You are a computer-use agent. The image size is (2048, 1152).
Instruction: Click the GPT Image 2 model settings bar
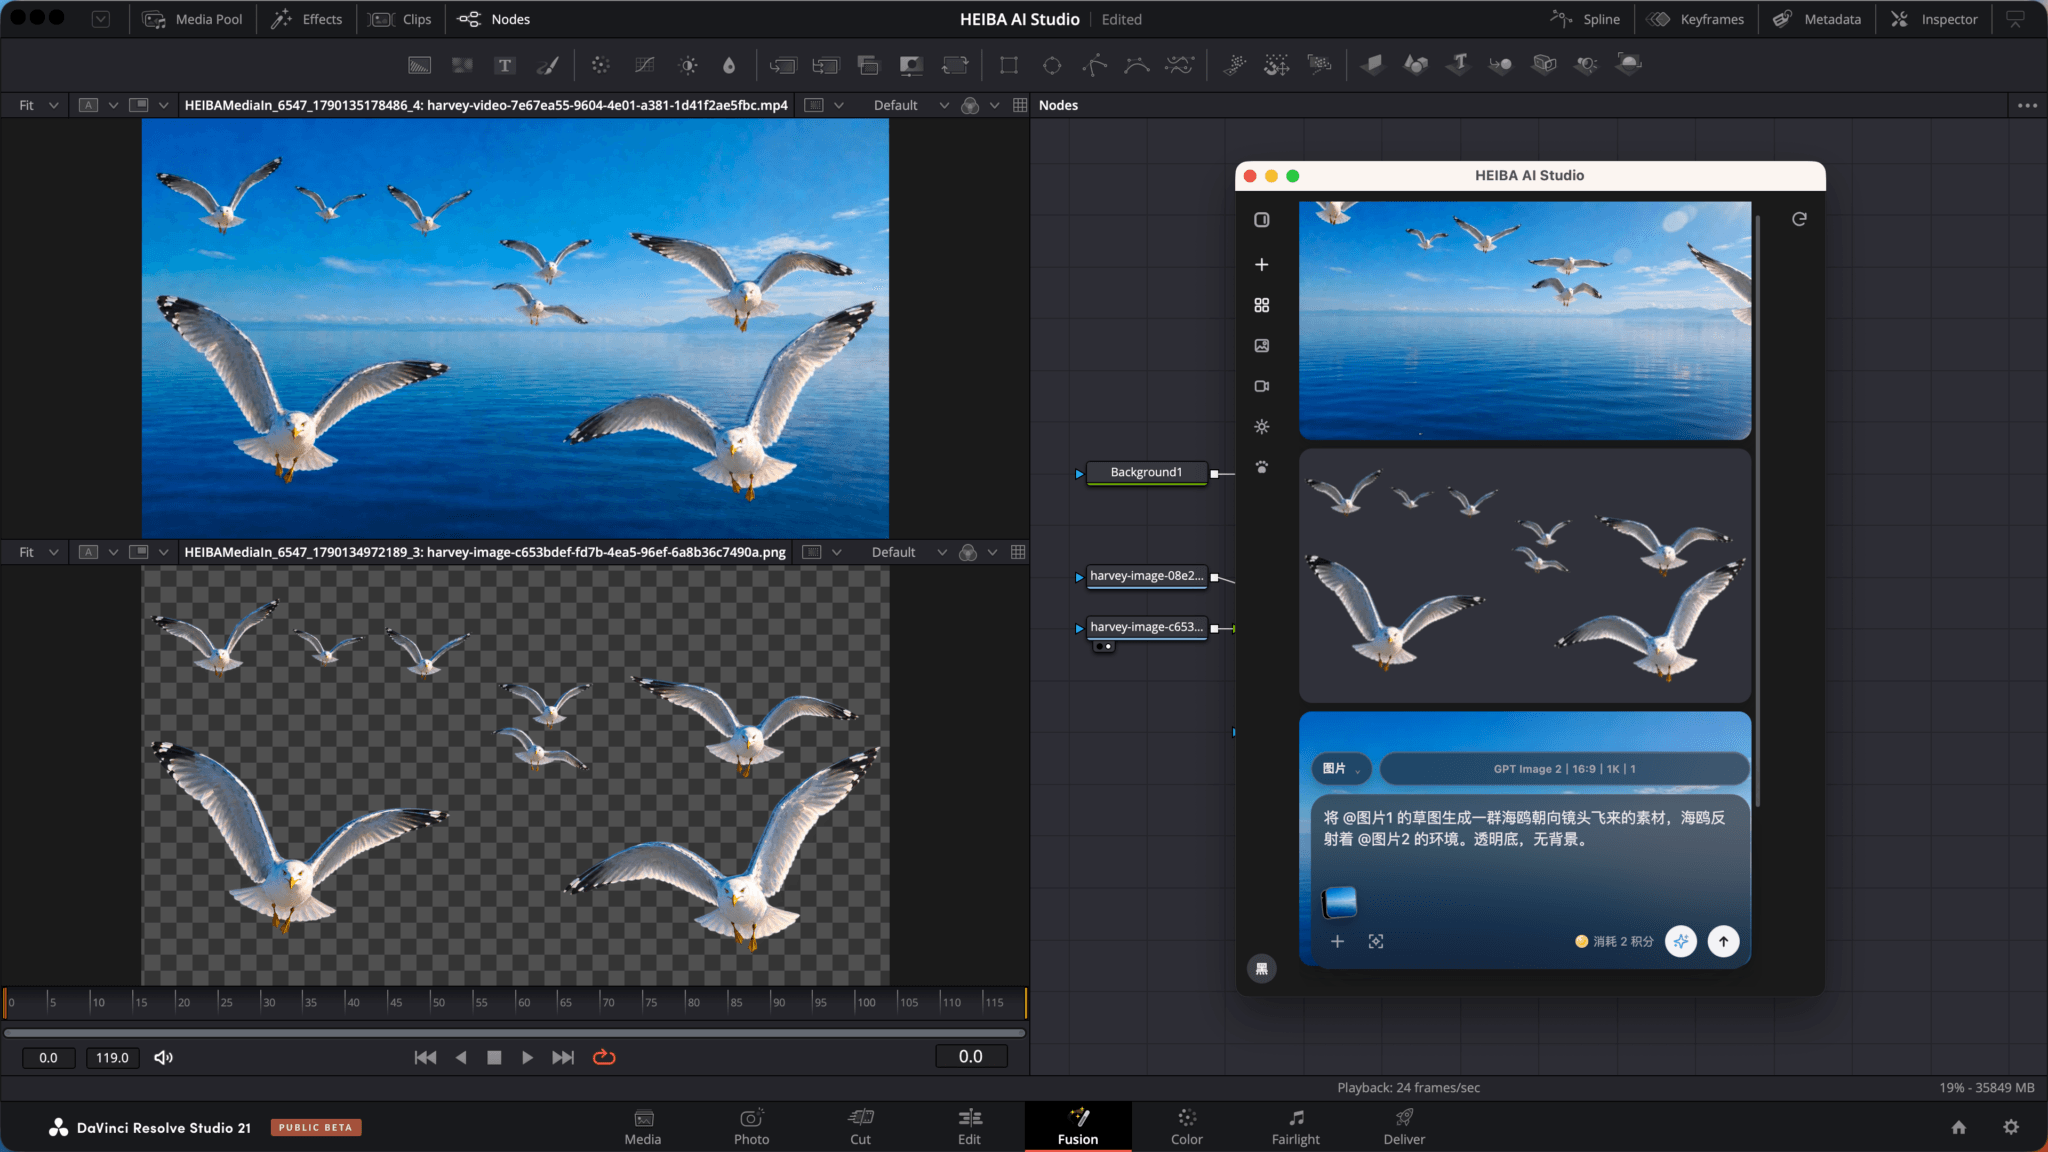[x=1564, y=768]
